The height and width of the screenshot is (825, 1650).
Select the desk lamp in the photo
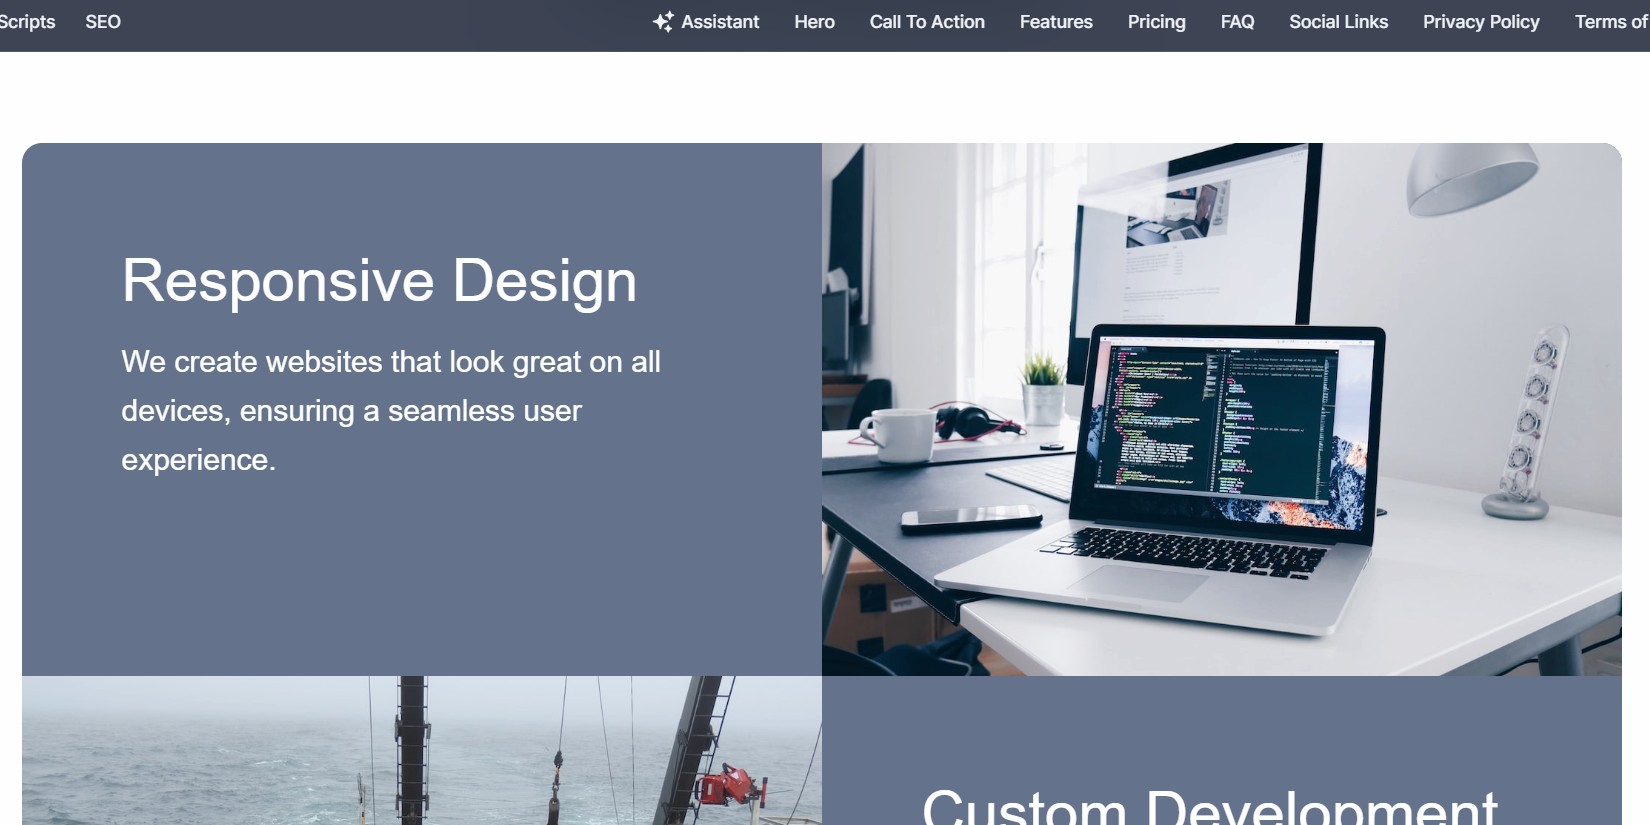(1470, 175)
